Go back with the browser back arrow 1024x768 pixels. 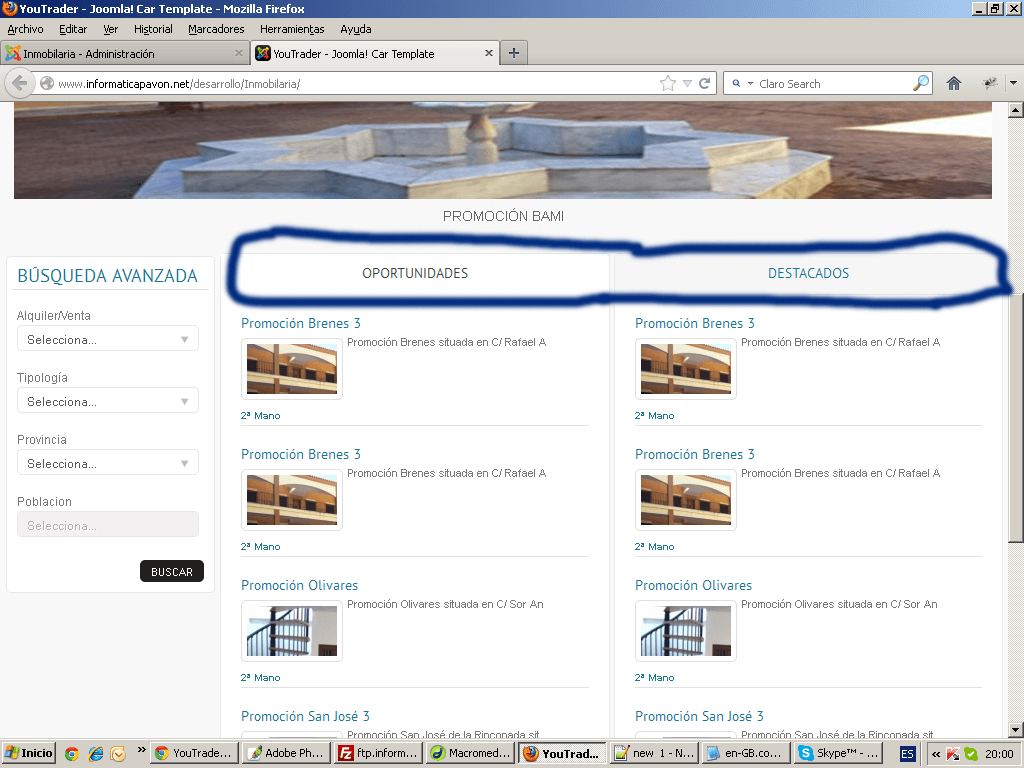(x=19, y=84)
